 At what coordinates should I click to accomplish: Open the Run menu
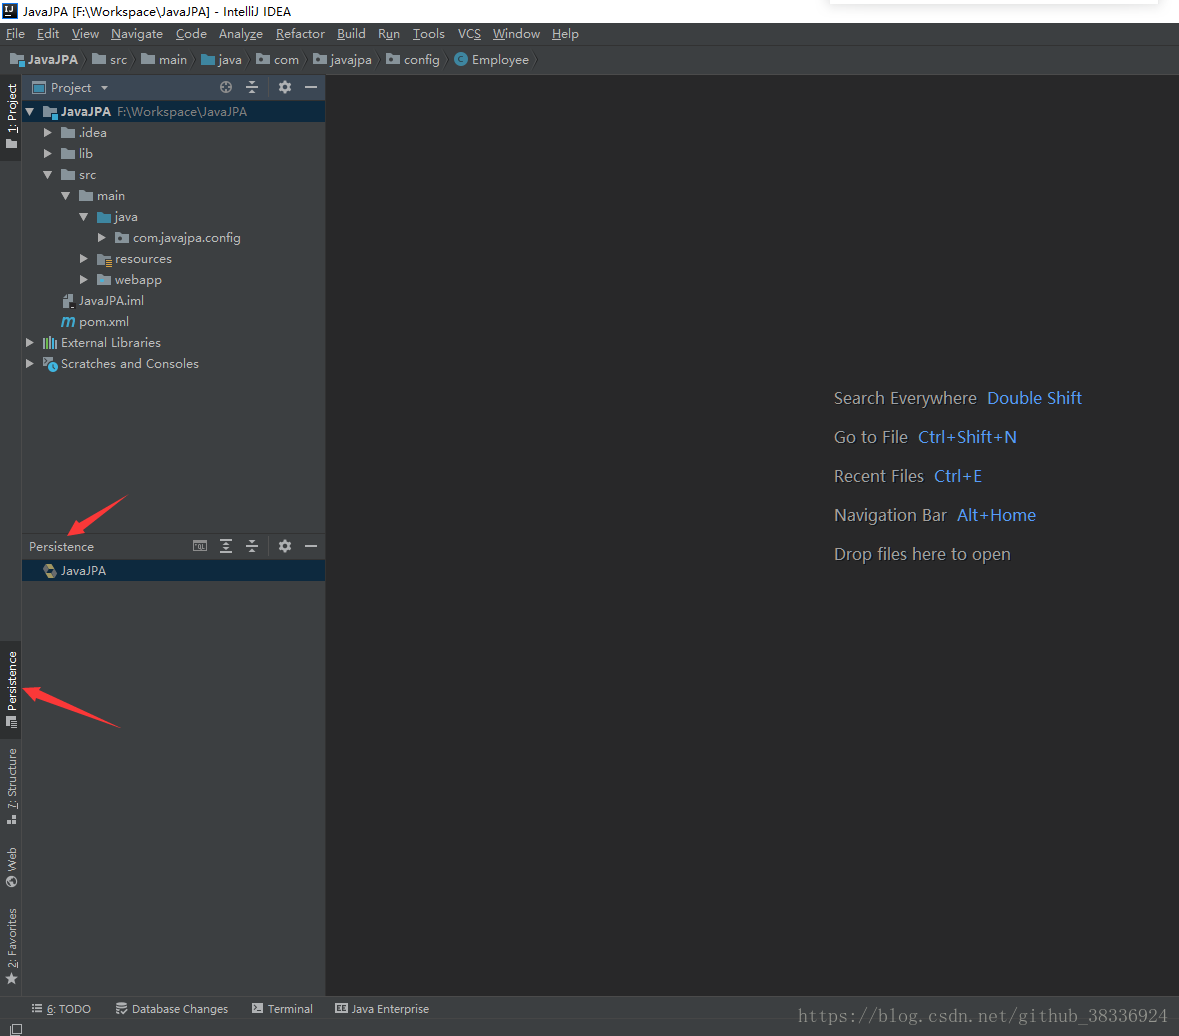click(x=389, y=34)
